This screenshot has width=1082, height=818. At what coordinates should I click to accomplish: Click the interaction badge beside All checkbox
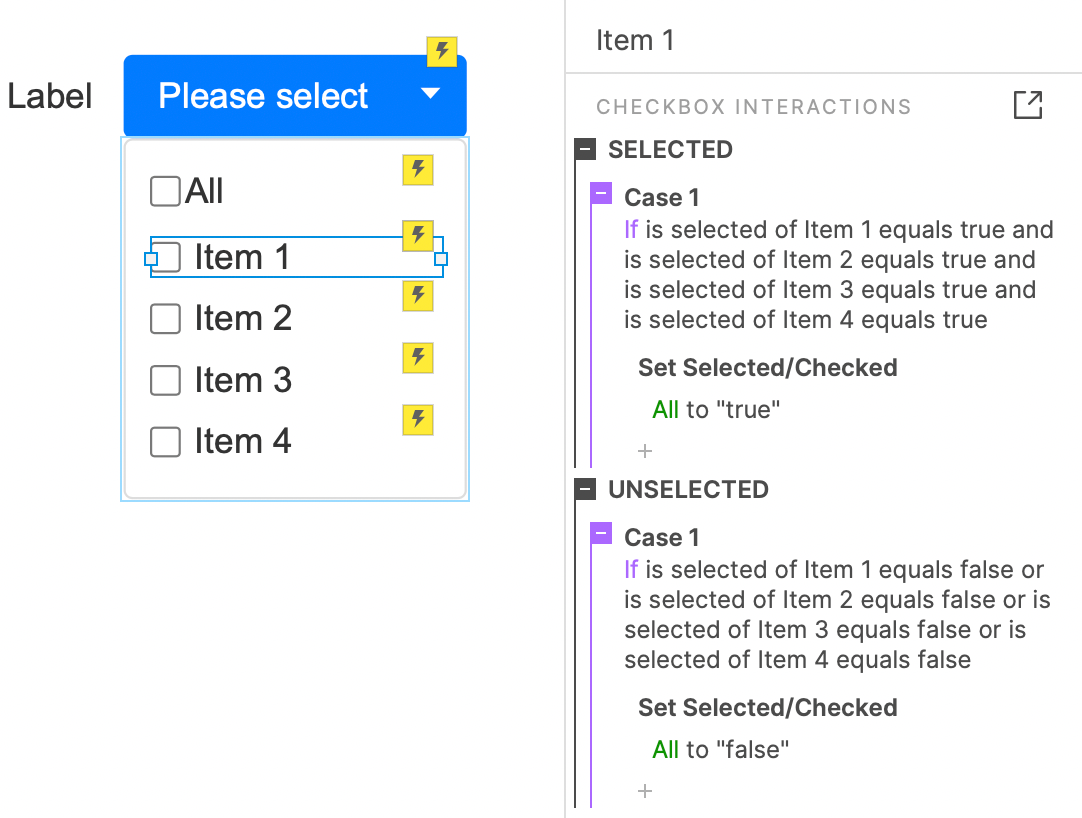point(417,170)
